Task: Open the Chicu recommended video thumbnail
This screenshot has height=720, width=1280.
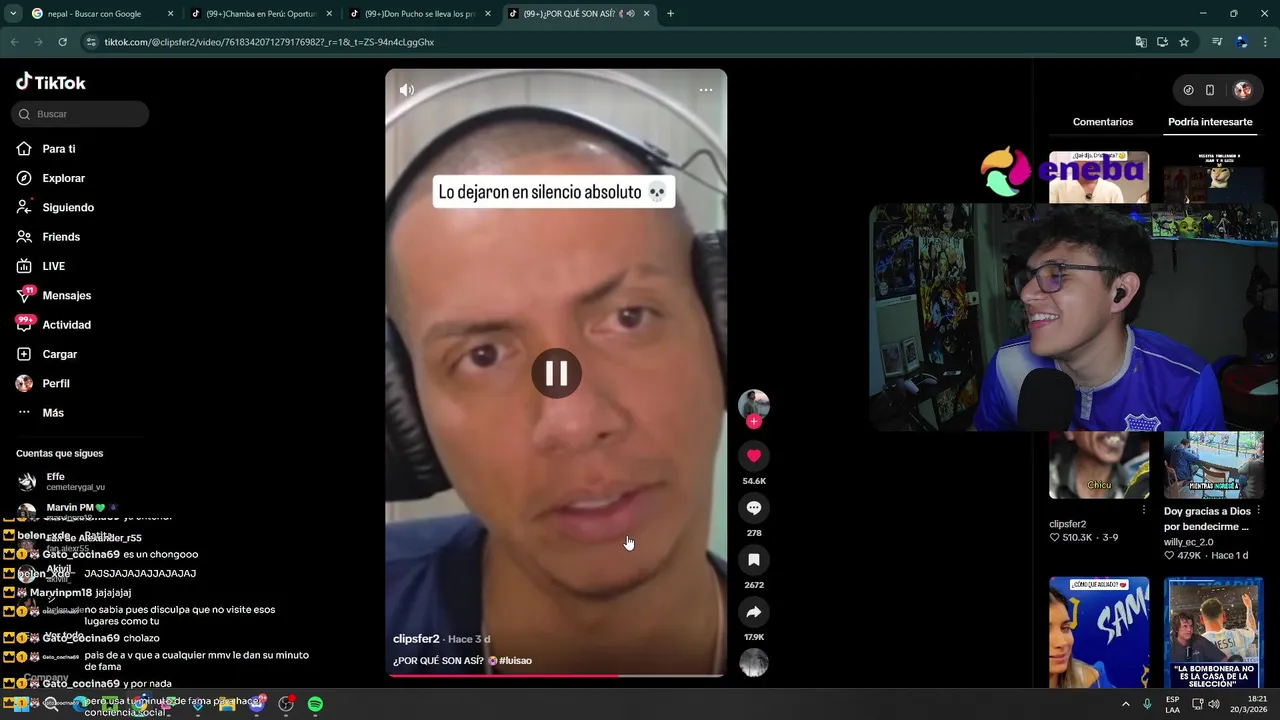Action: click(1099, 465)
